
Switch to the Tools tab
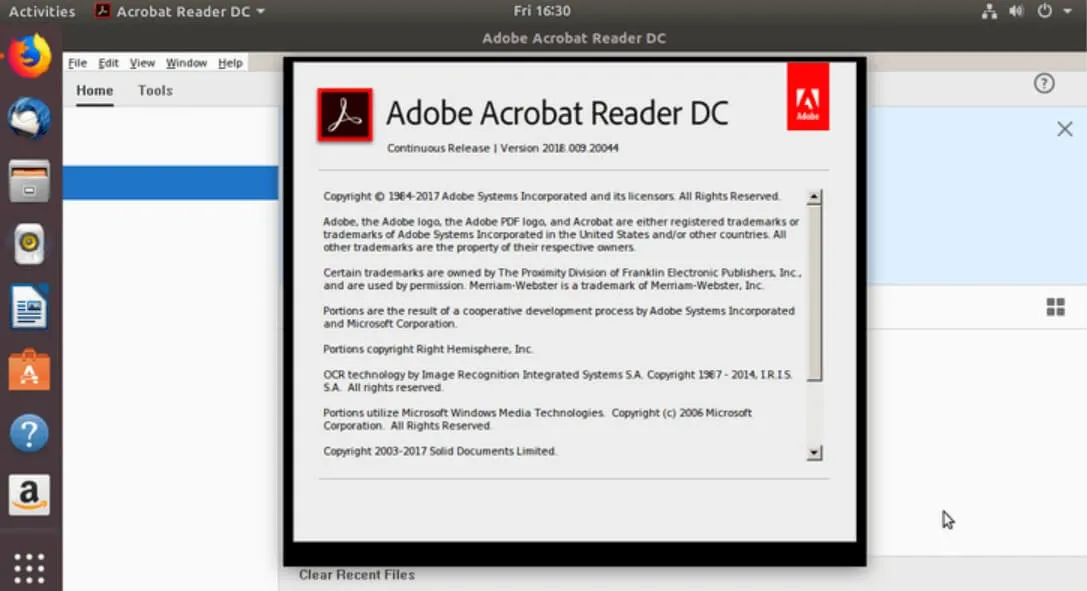pyautogui.click(x=155, y=90)
